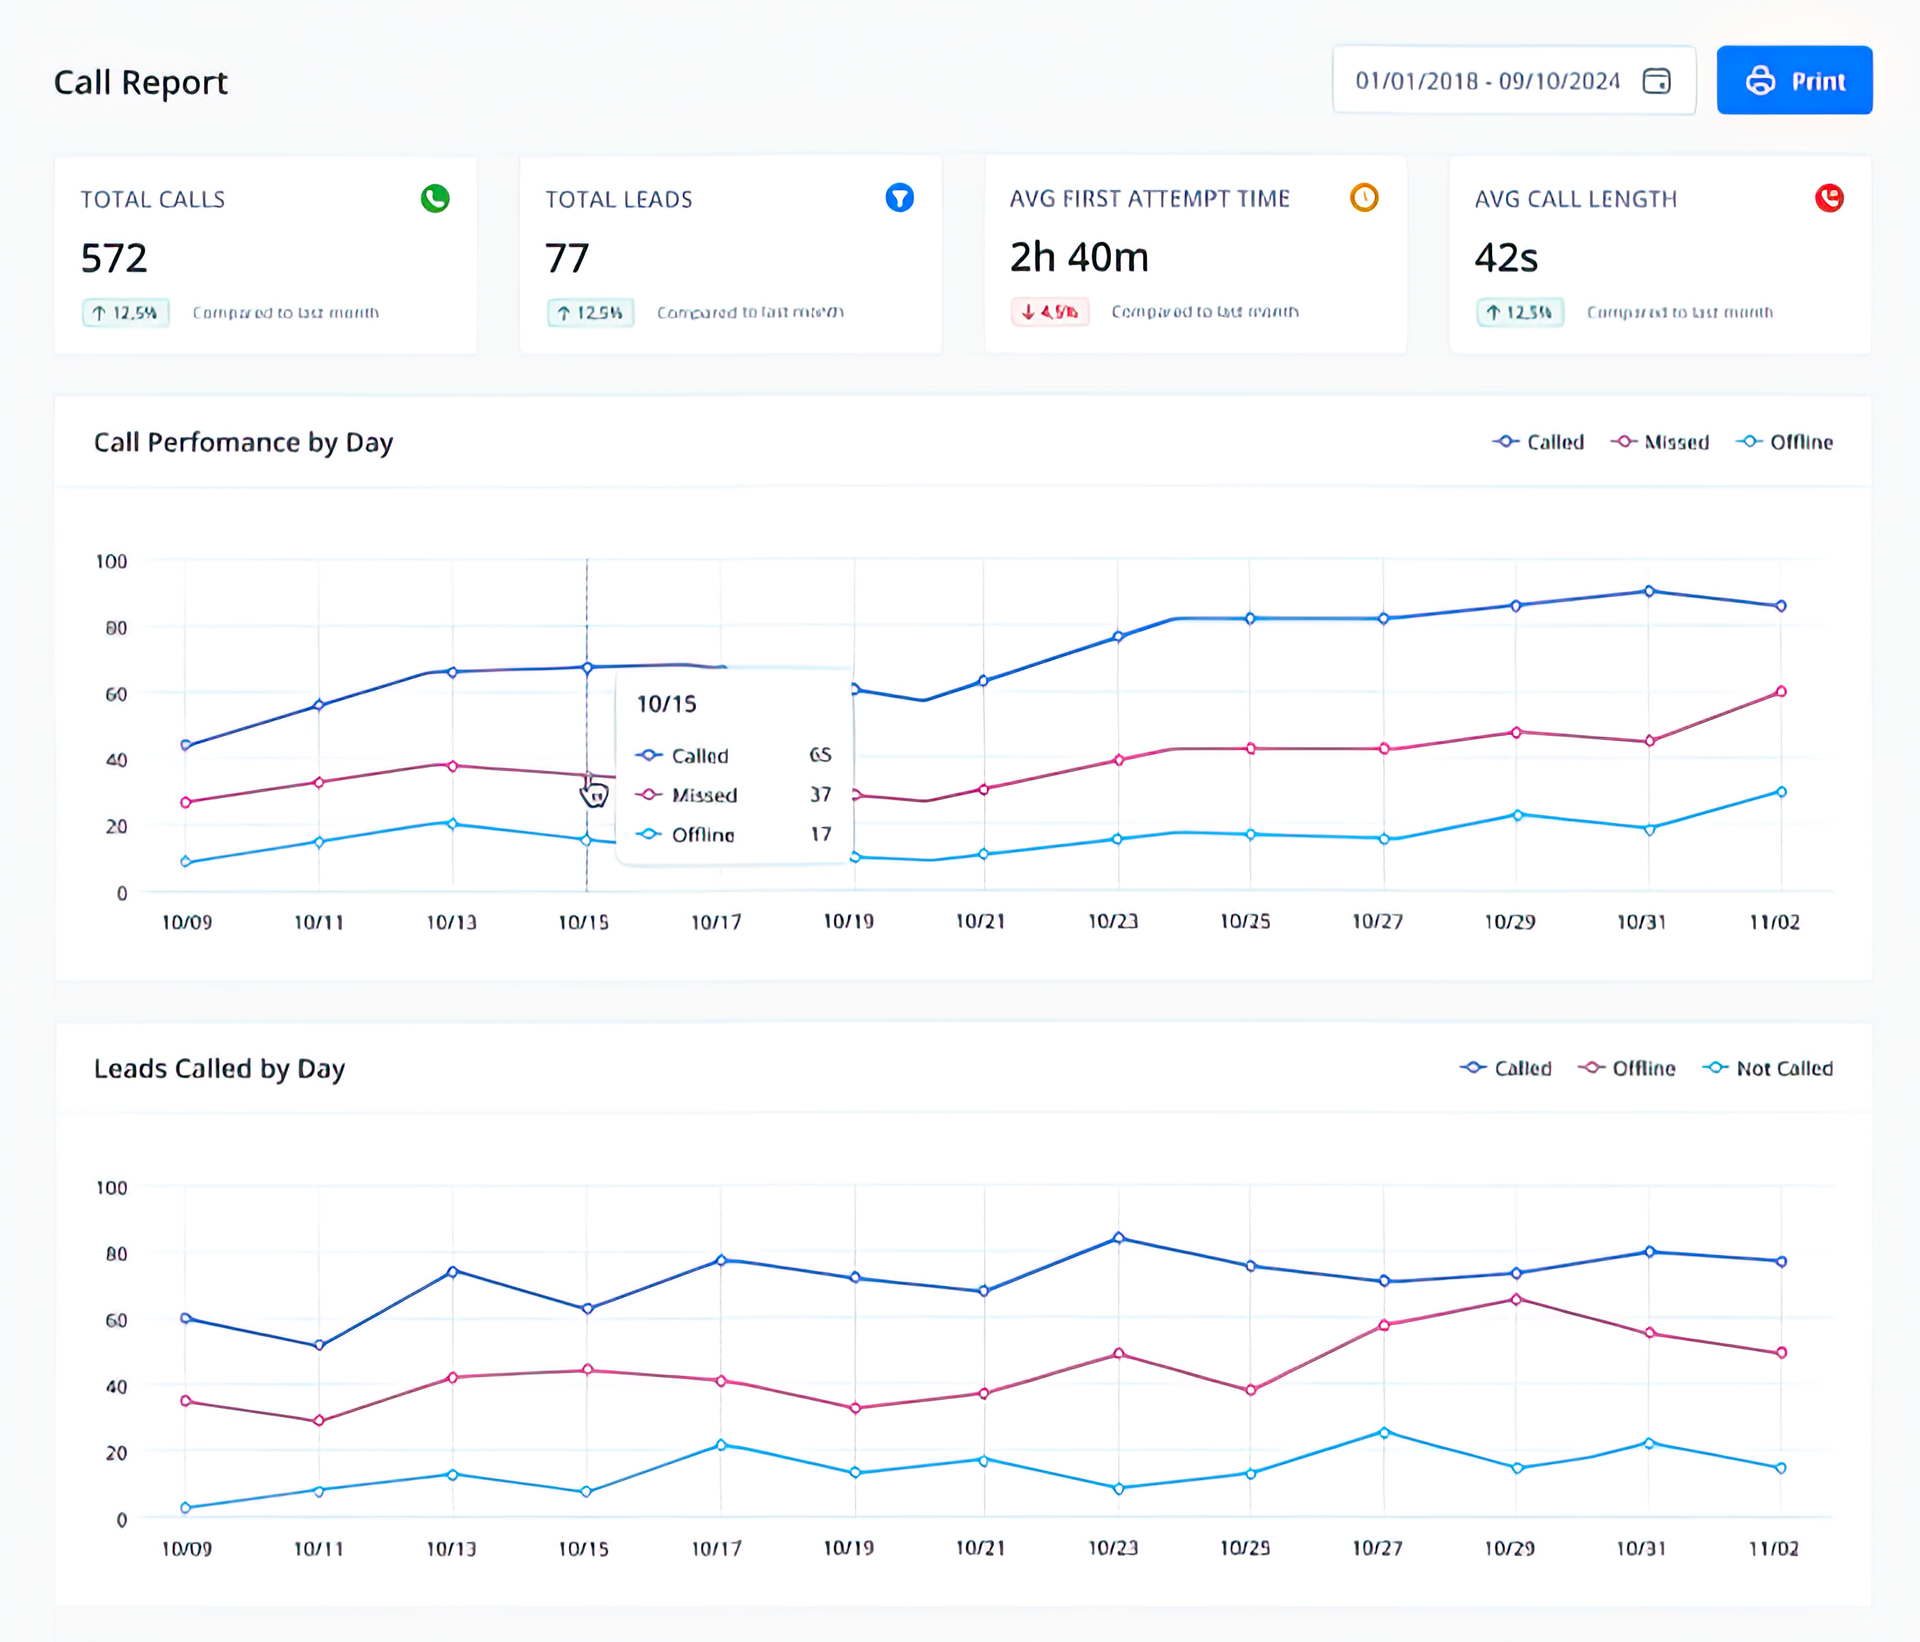Open the date range selector showing 01/01/2018 - 09/10/2024

click(x=1488, y=81)
